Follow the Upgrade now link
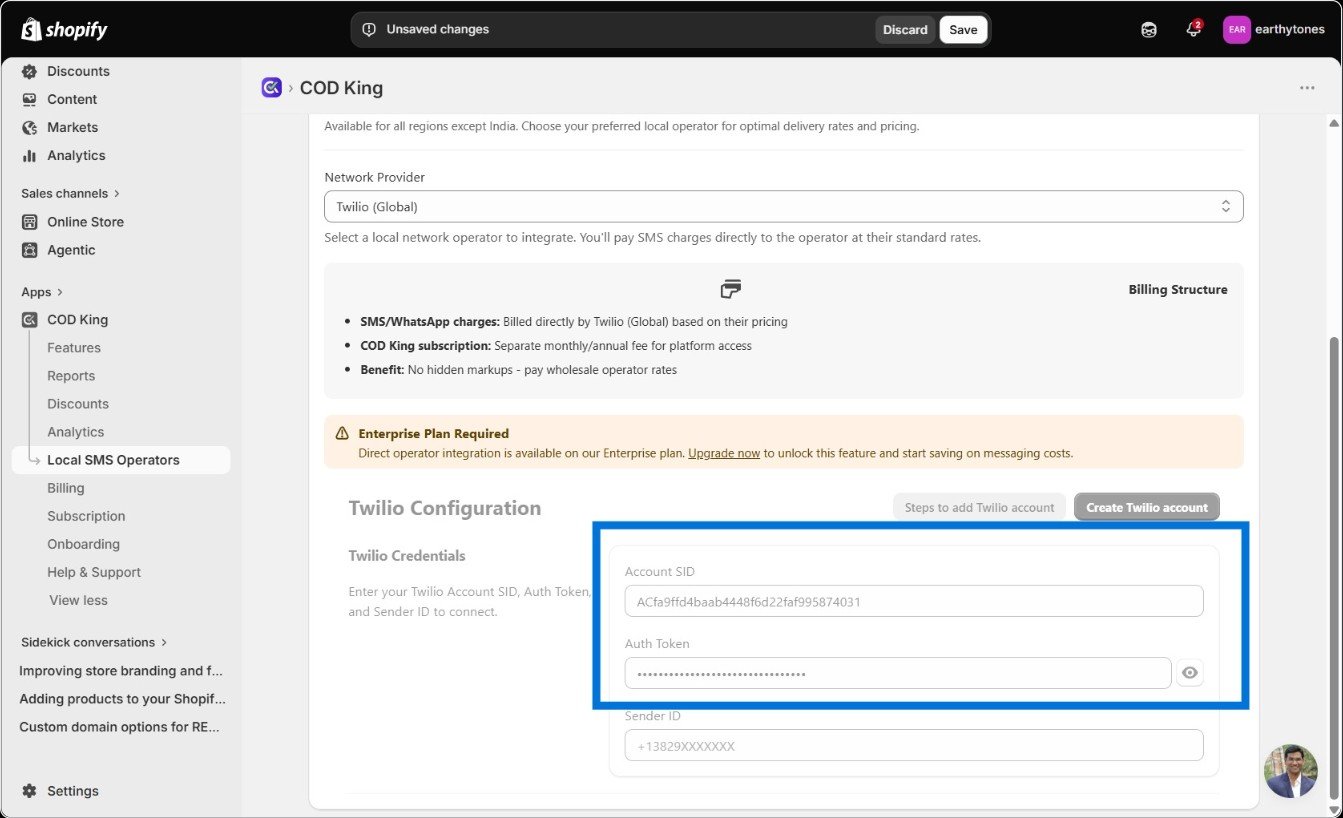The image size is (1343, 818). tap(724, 453)
